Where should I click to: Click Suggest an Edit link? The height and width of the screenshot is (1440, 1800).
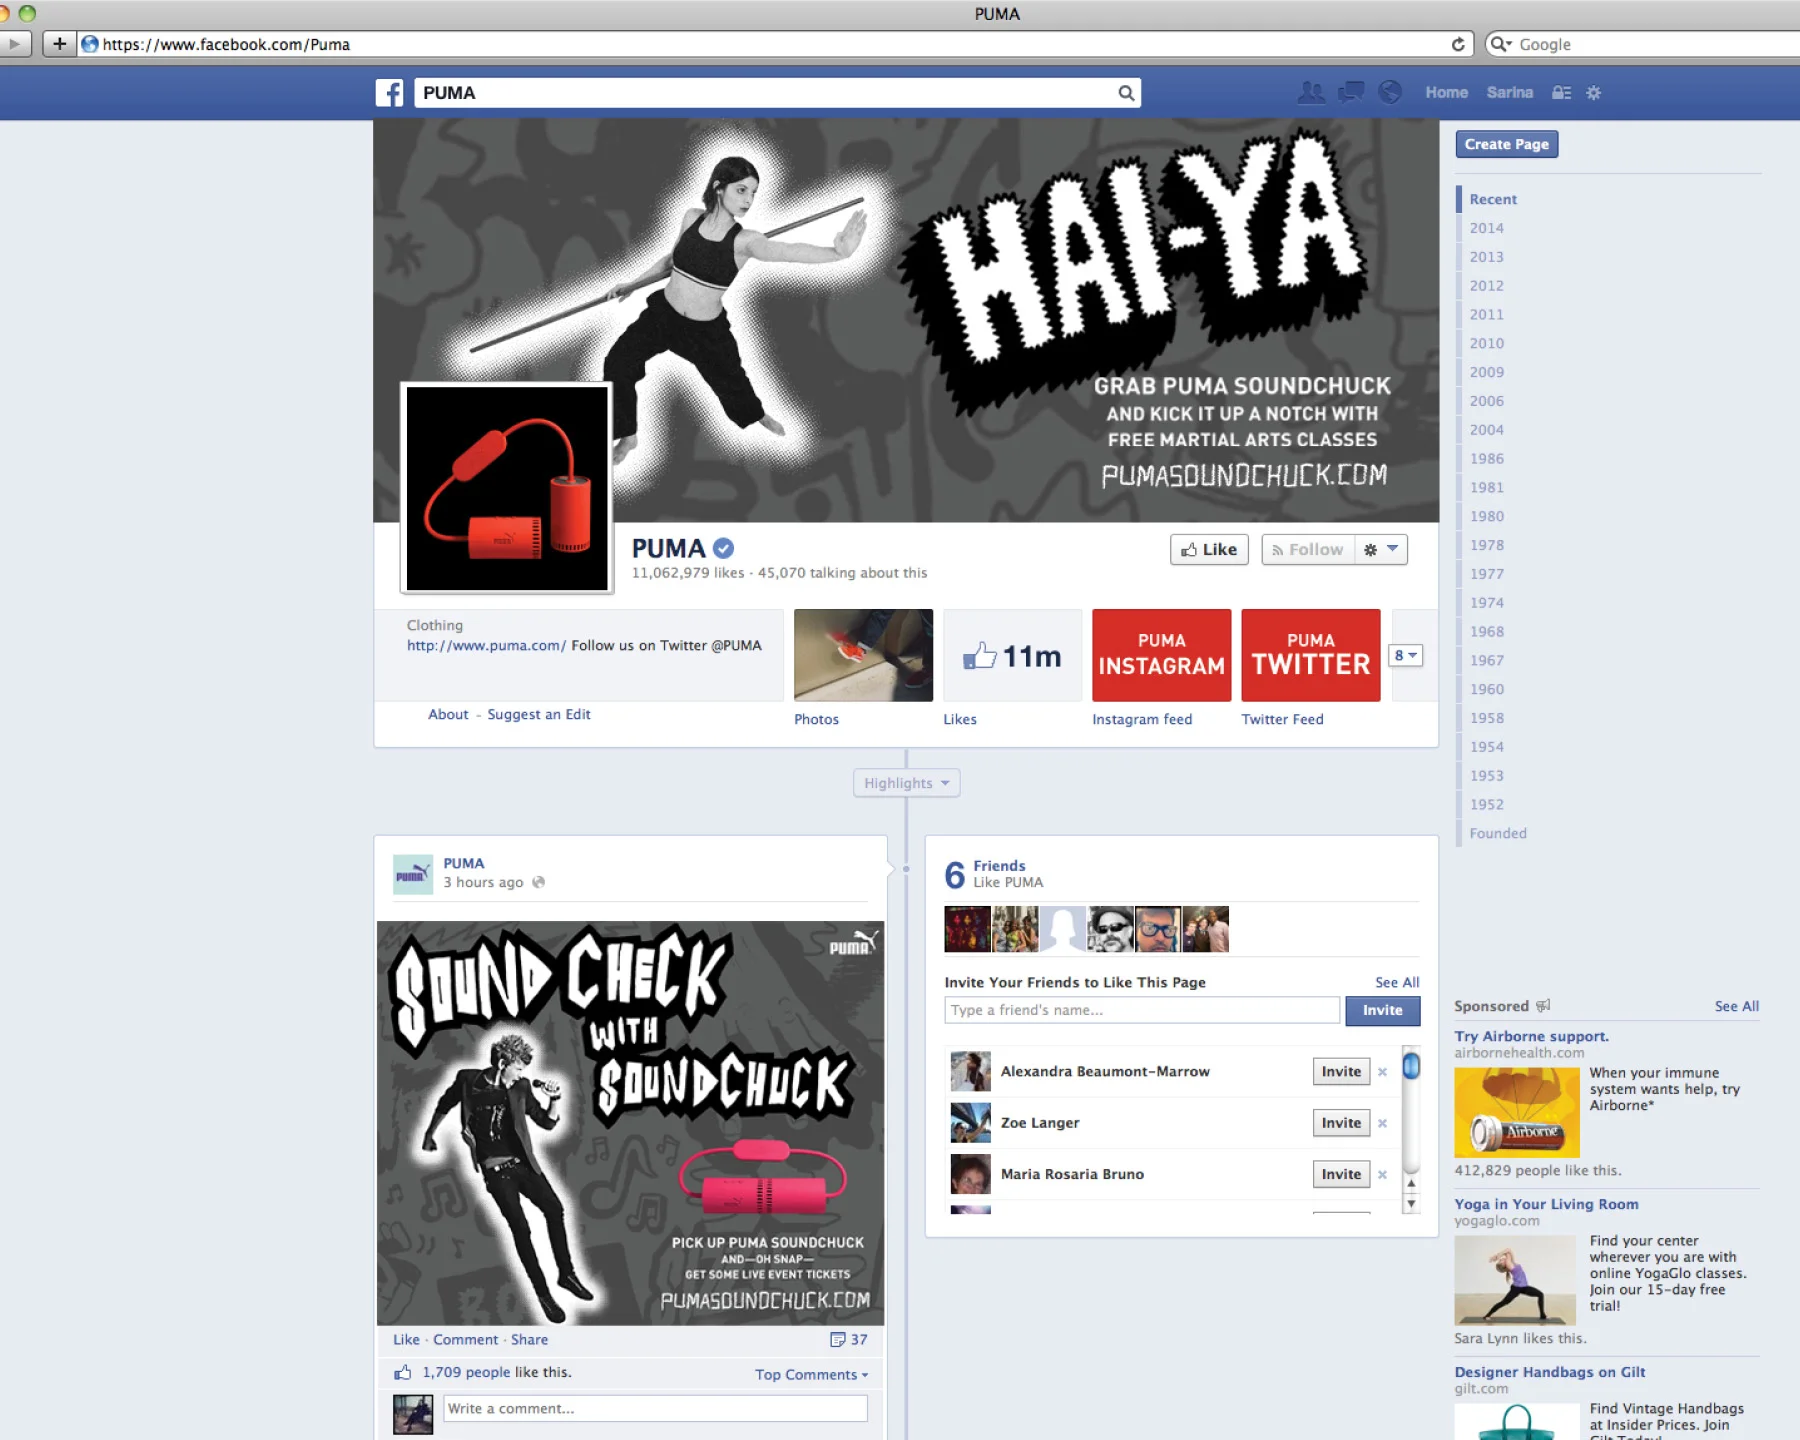(538, 714)
